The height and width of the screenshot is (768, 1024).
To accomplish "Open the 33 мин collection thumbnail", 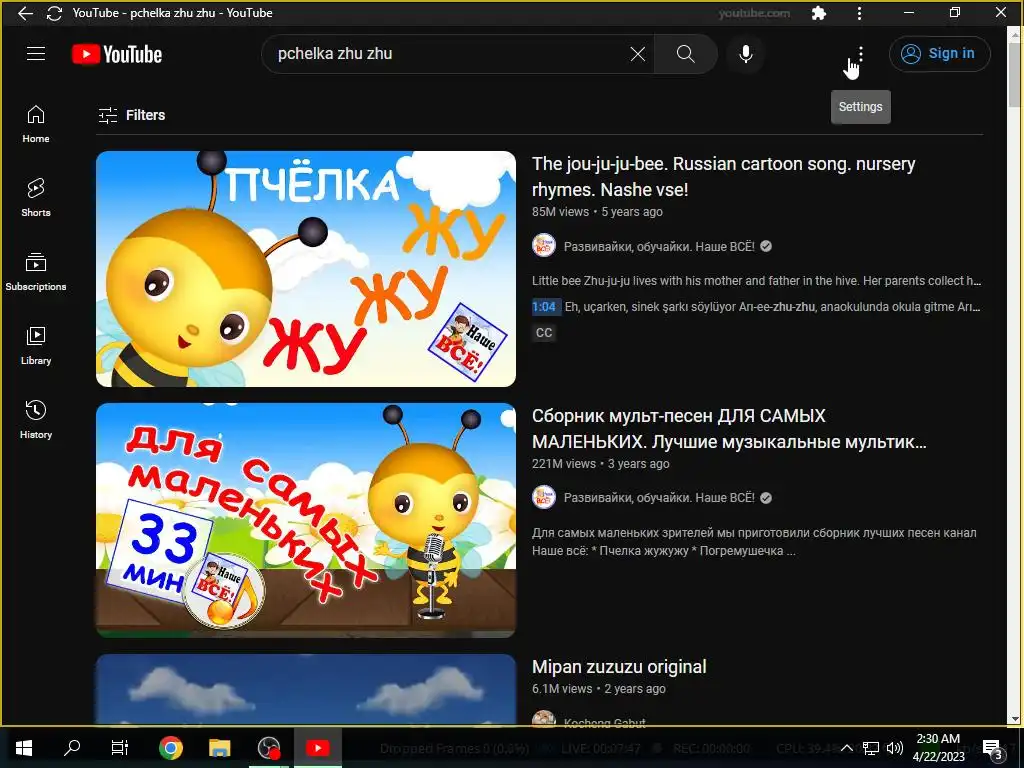I will coord(306,520).
